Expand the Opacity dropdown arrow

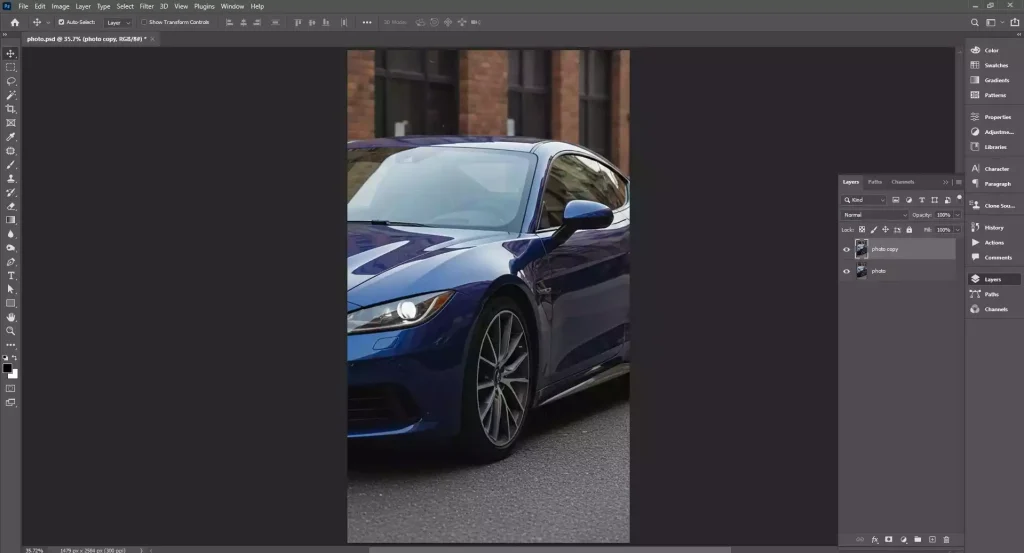957,215
